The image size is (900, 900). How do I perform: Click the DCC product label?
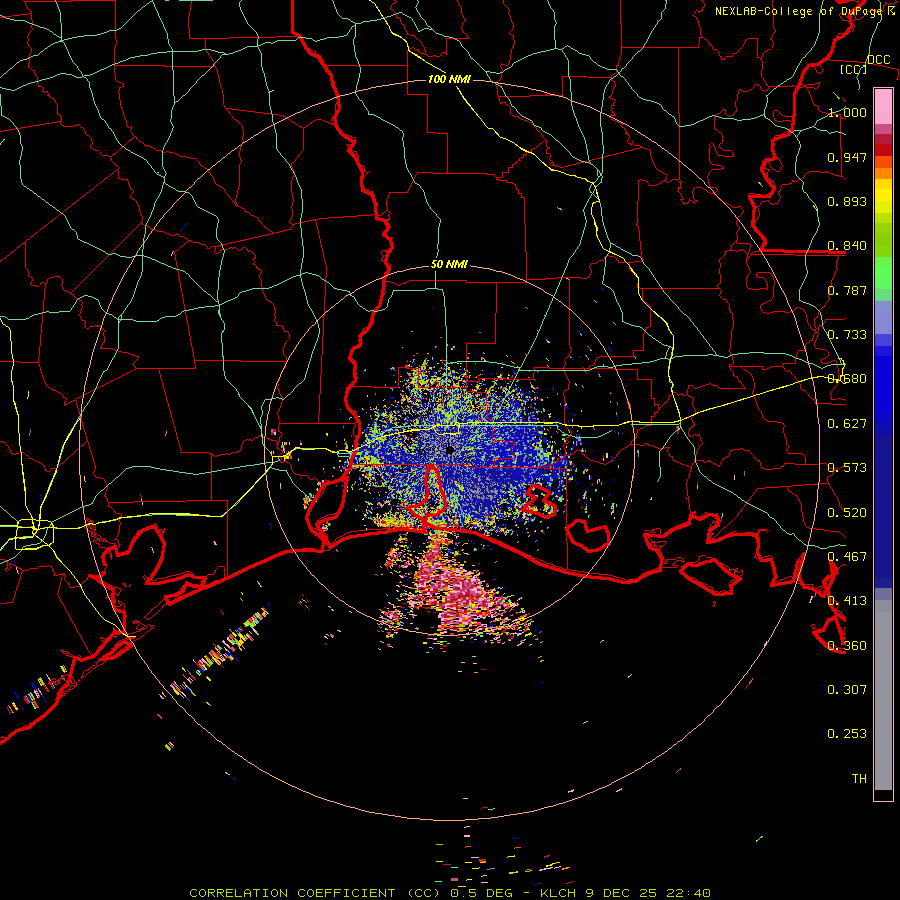(878, 60)
